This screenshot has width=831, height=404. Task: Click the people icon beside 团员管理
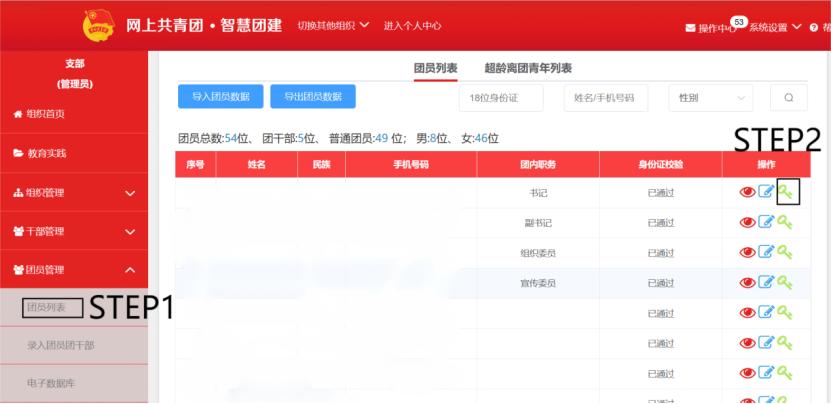(18, 270)
